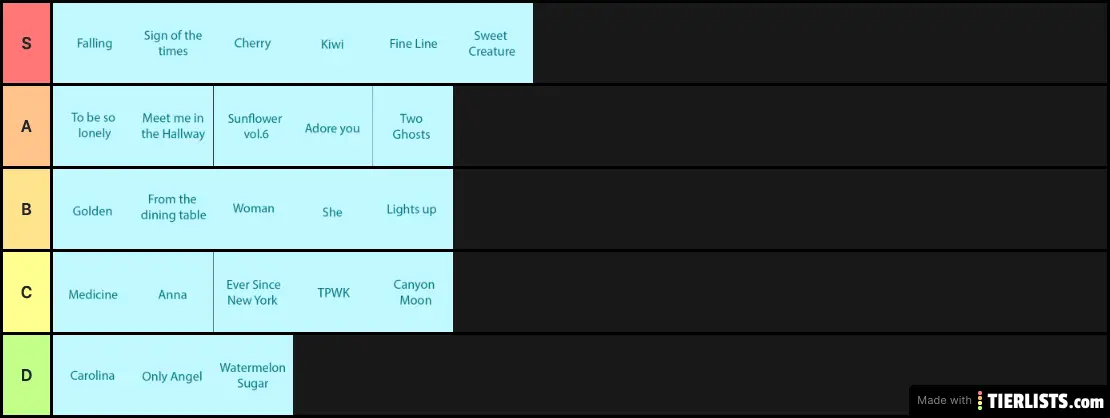
Task: Open the TIERLISTS.com watermark link
Action: click(1010, 400)
